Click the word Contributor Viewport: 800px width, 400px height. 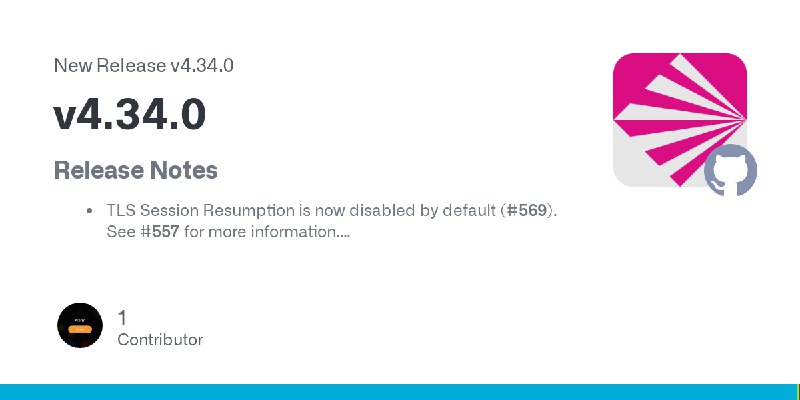click(x=160, y=339)
